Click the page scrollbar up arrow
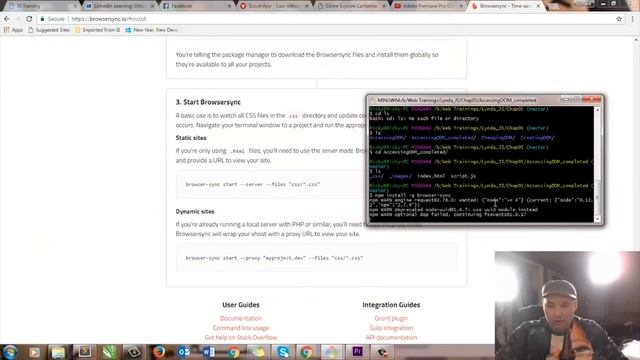 click(636, 40)
